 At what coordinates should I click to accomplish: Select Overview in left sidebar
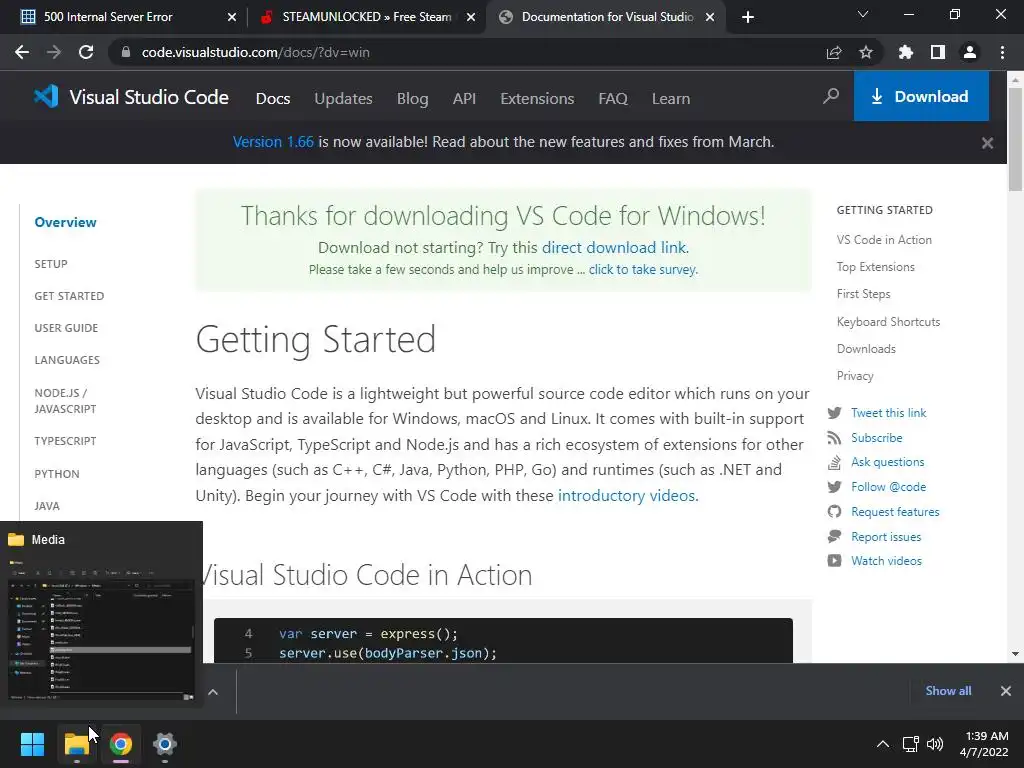click(65, 222)
